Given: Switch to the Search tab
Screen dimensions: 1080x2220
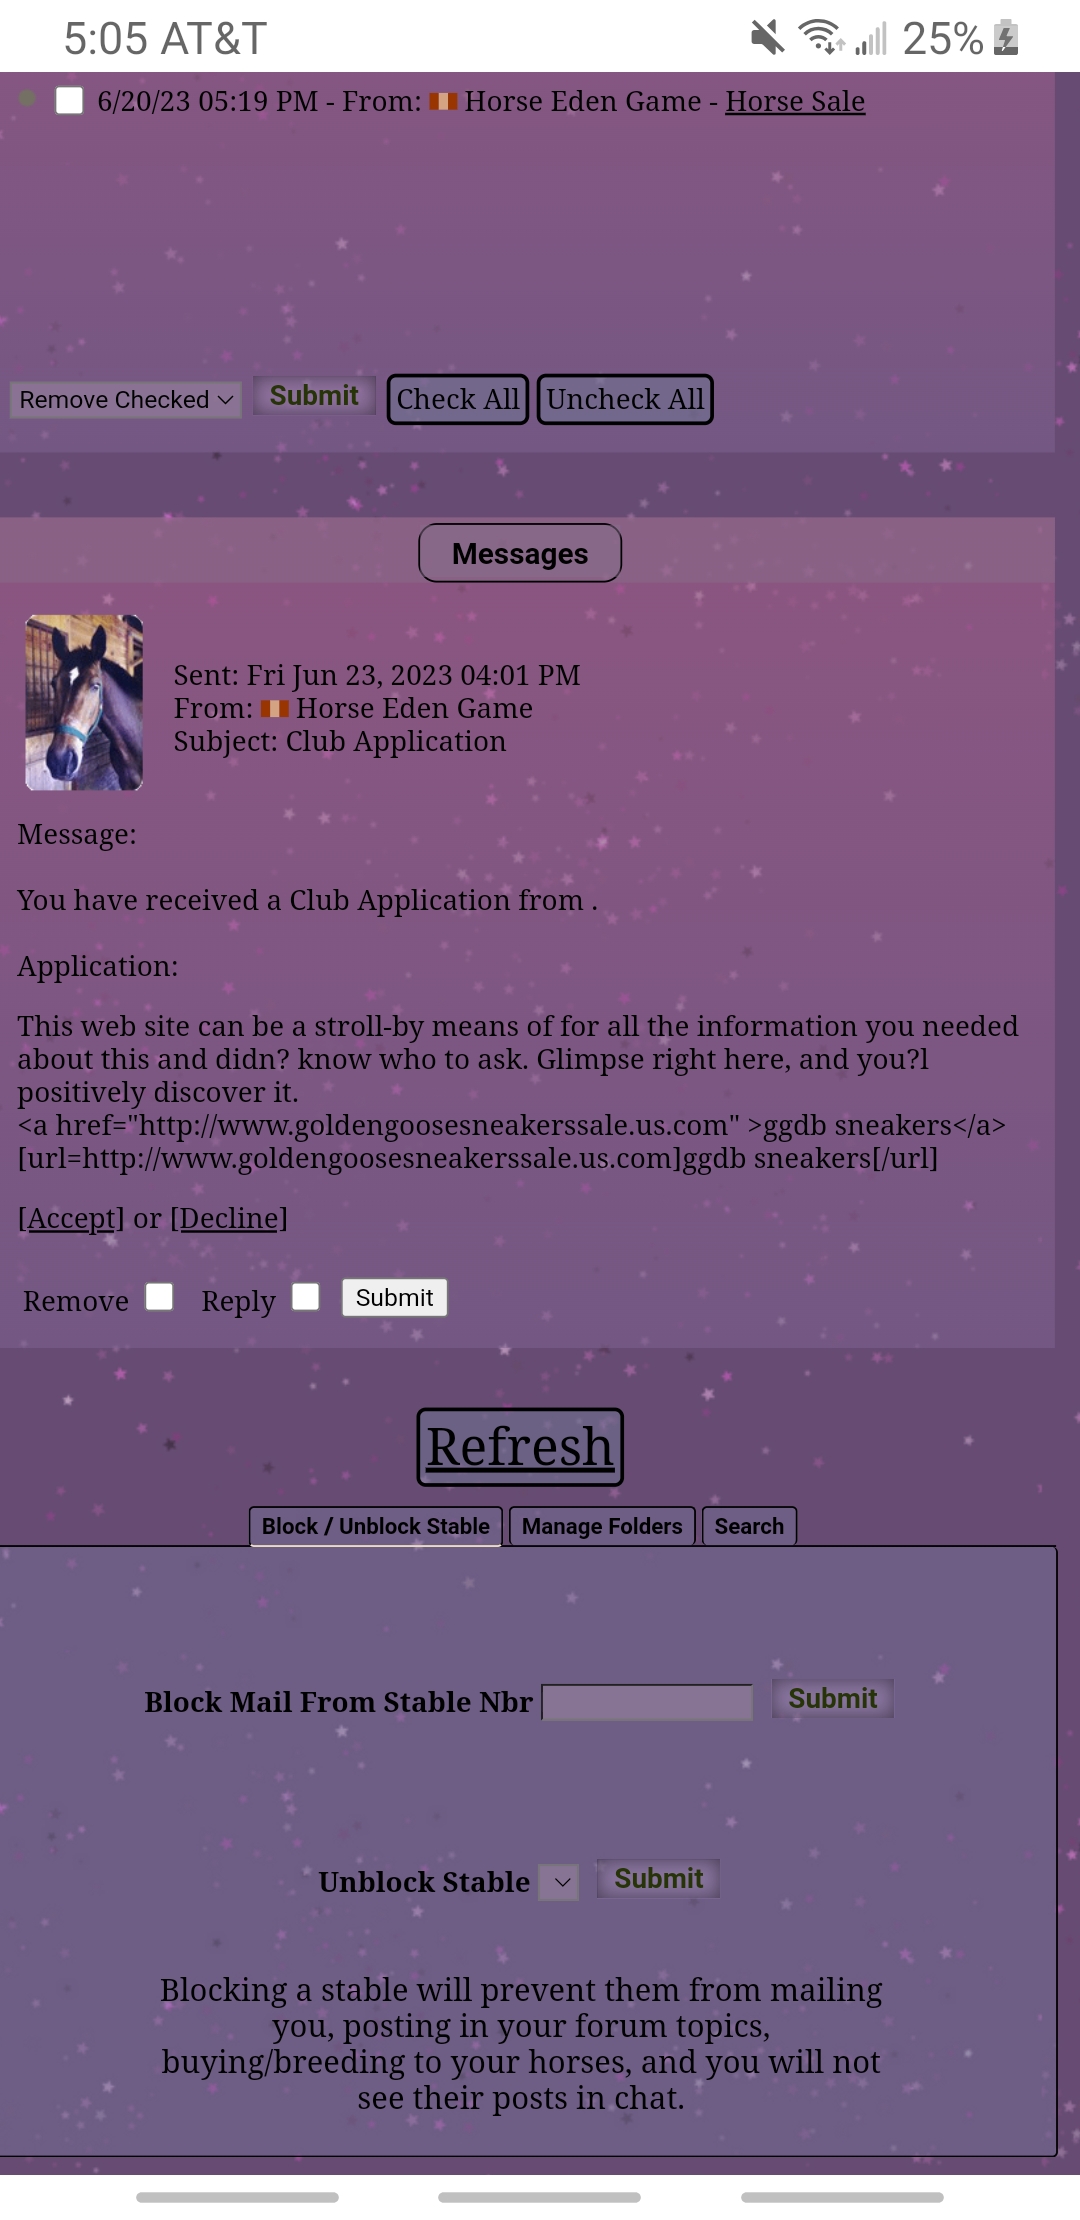Looking at the screenshot, I should [749, 1526].
